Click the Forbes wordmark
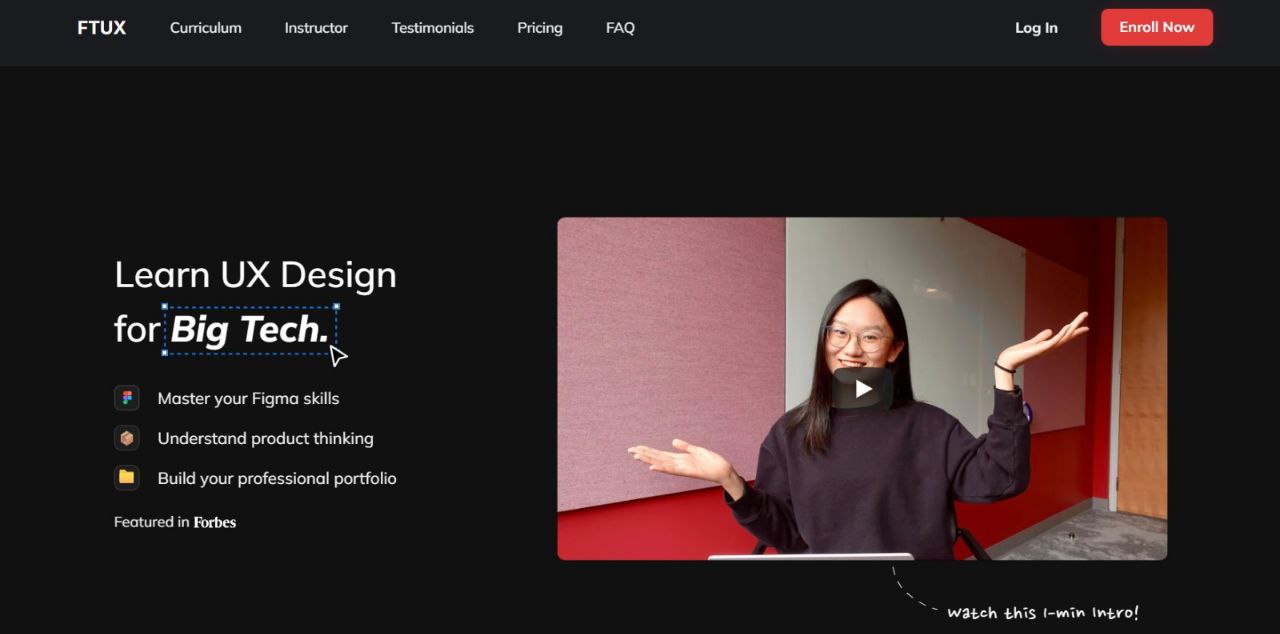The image size is (1280, 634). click(215, 522)
